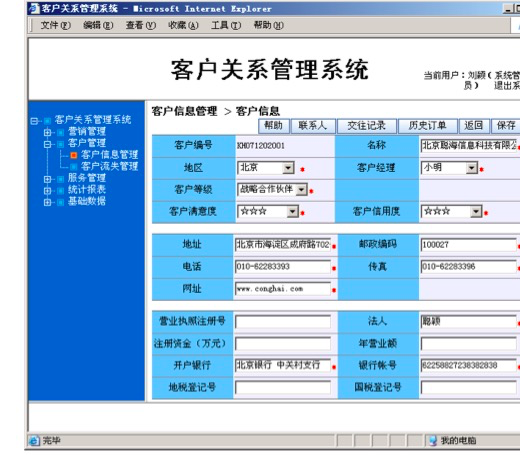Expand the 营销管理 tree node
Screen dimensions: 520x455
click(x=47, y=132)
